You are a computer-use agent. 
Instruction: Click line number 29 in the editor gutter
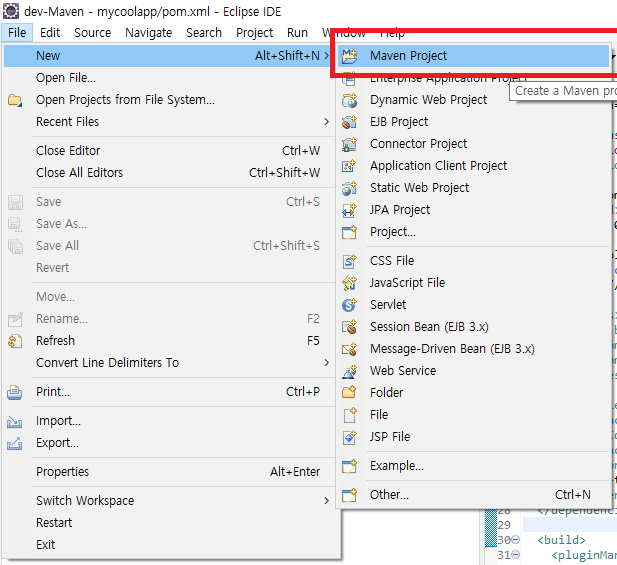[504, 525]
